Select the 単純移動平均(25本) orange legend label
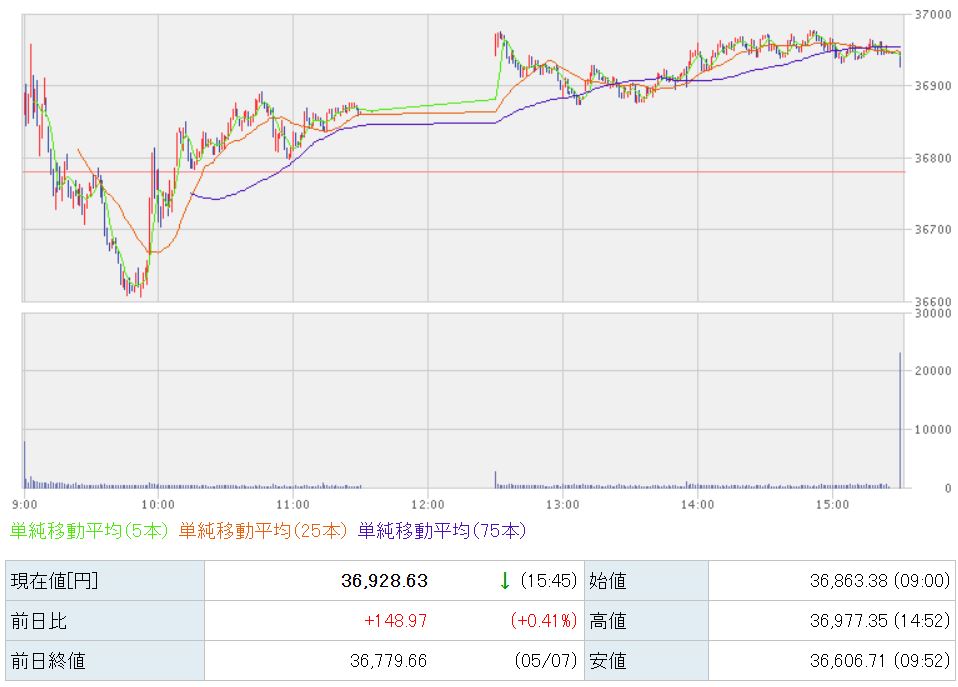958x687 pixels. [263, 531]
